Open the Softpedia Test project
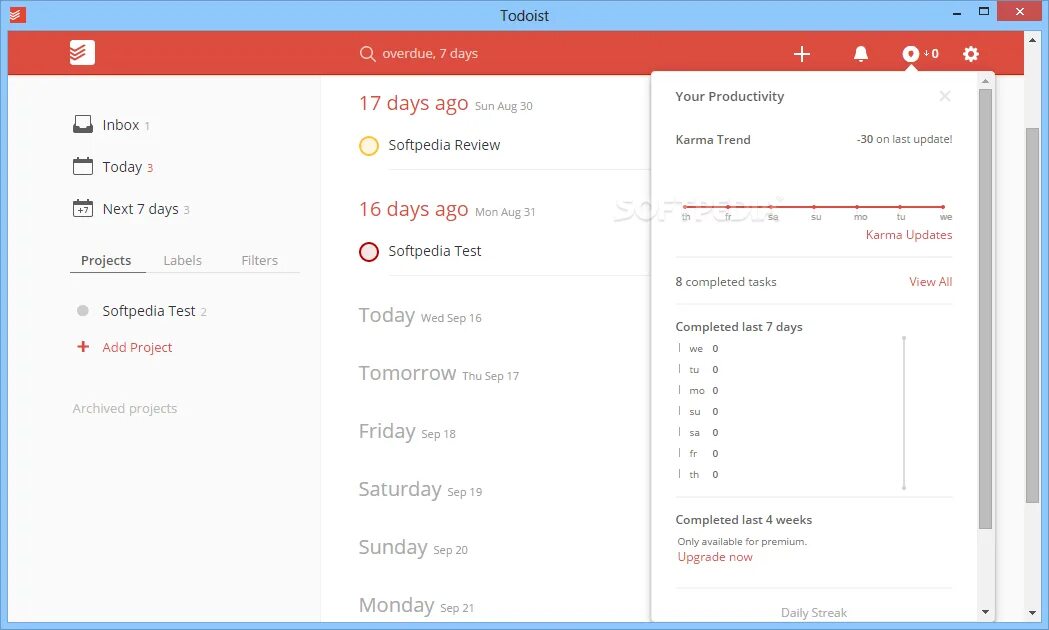 [x=149, y=311]
